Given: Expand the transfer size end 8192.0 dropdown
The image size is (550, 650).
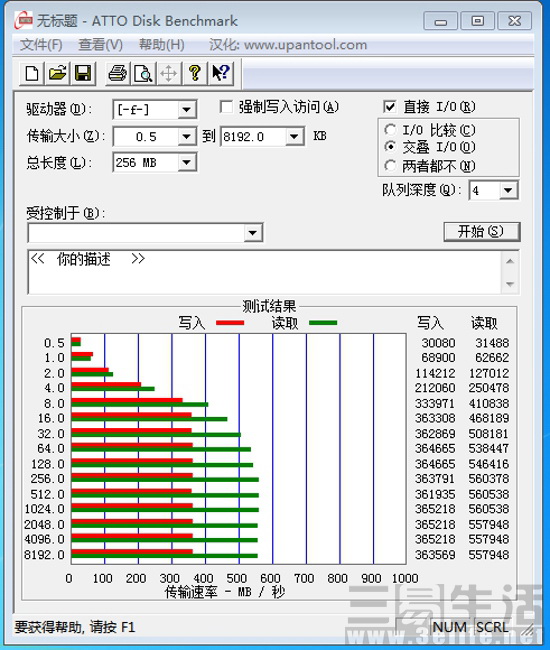Looking at the screenshot, I should pyautogui.click(x=294, y=136).
